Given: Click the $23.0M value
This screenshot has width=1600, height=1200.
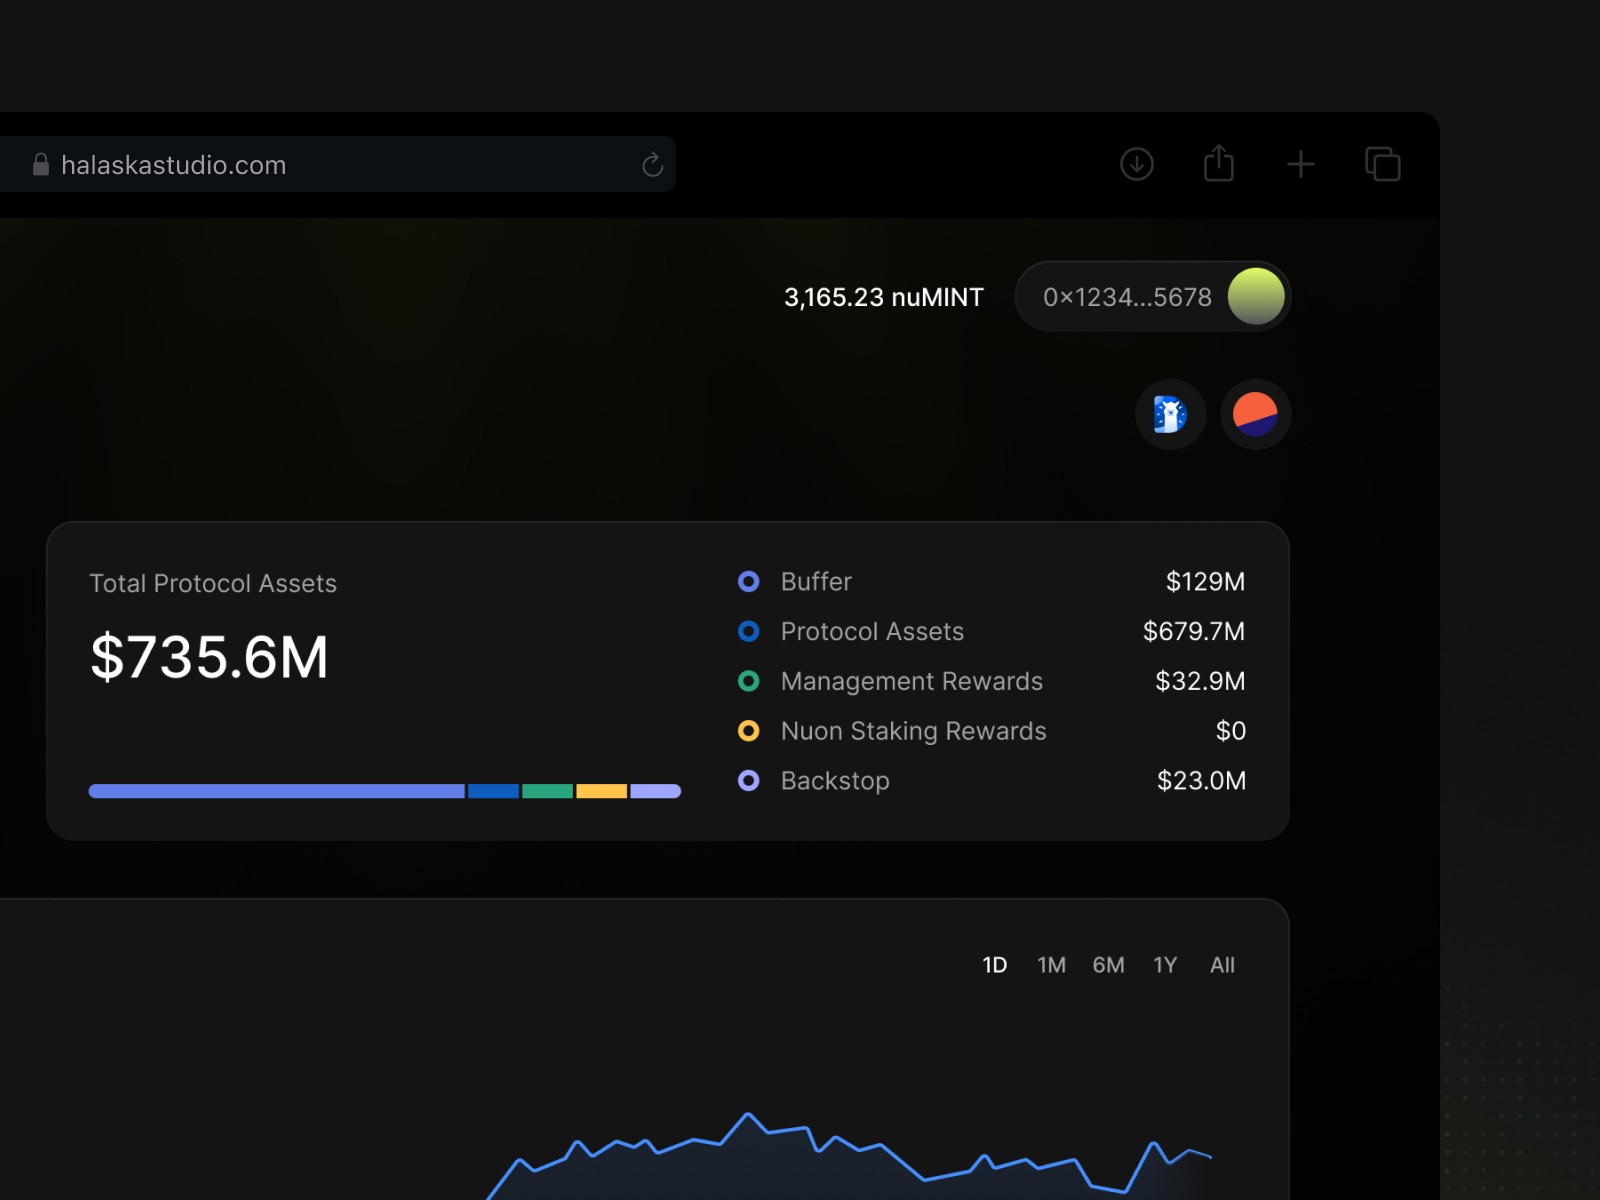Looking at the screenshot, I should click(x=1202, y=781).
